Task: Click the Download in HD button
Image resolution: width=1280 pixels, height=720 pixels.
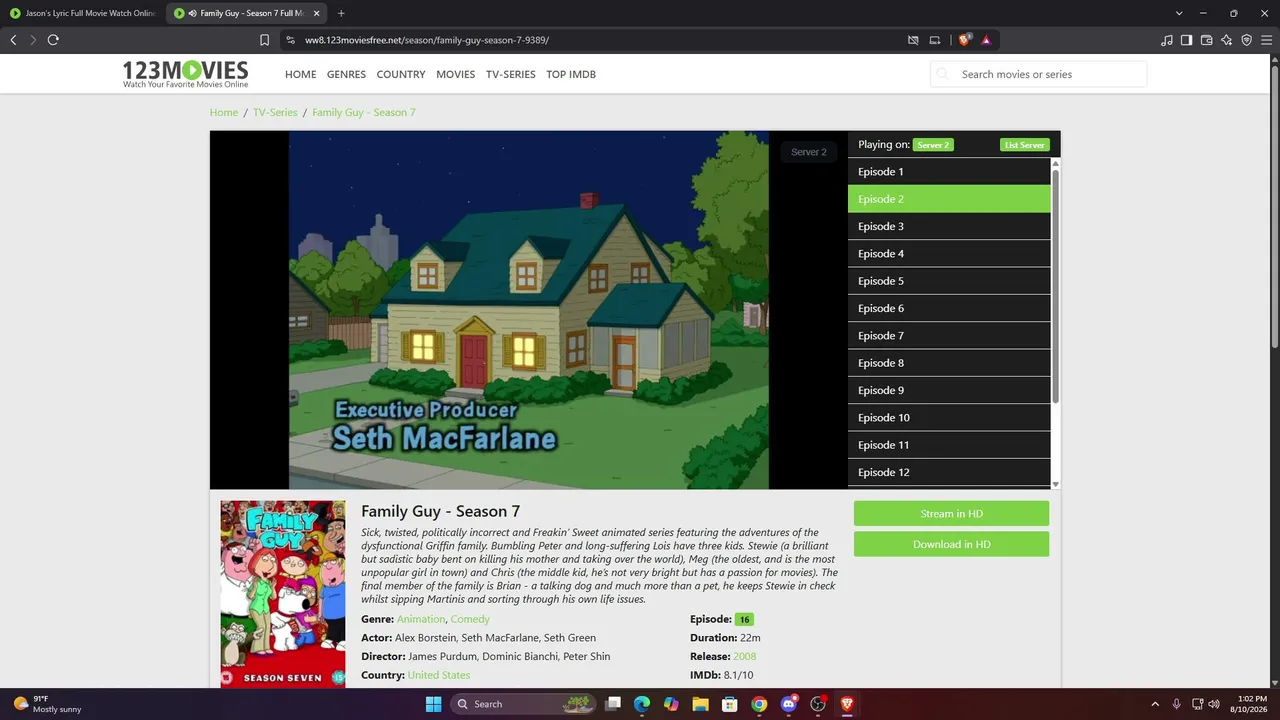Action: (x=951, y=544)
